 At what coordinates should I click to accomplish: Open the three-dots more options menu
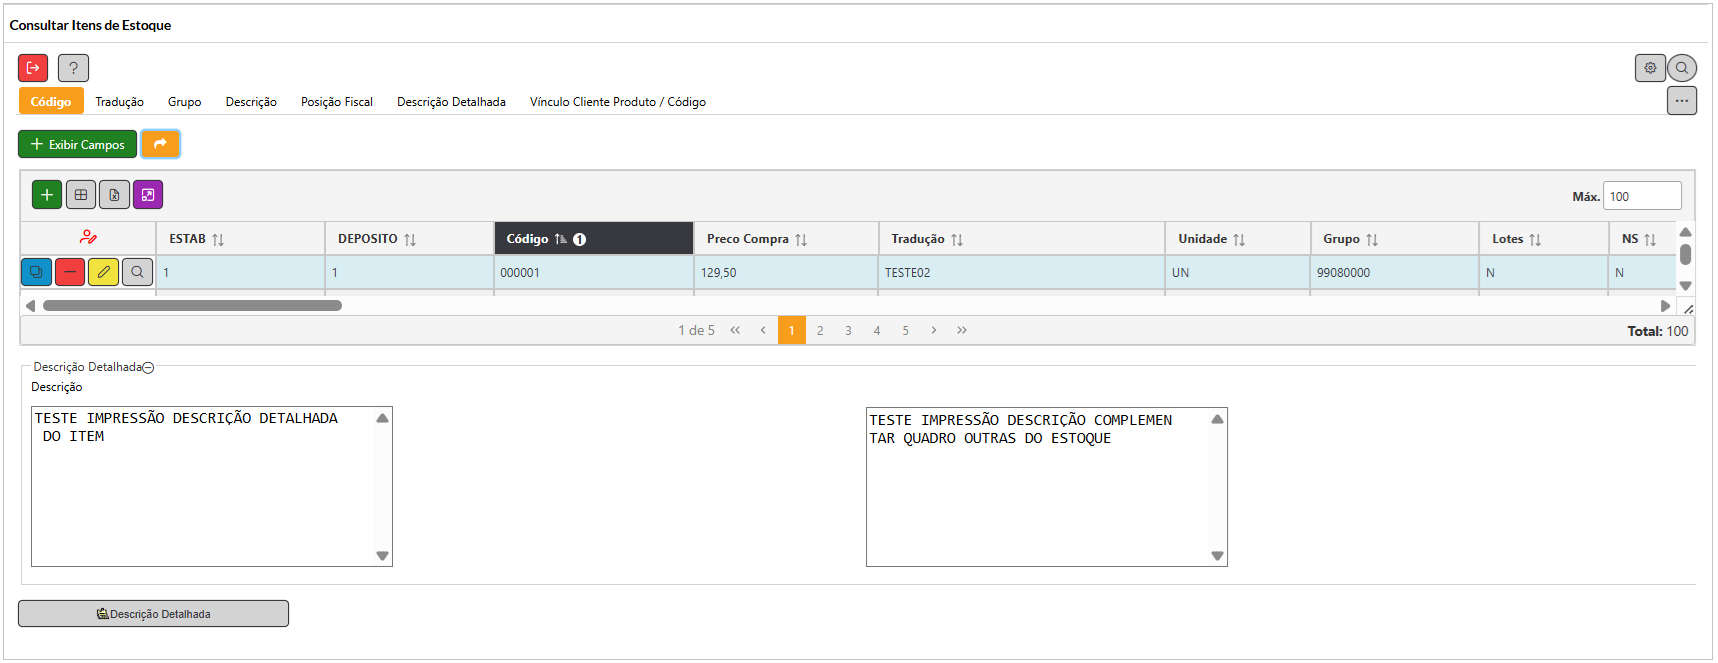coord(1682,101)
